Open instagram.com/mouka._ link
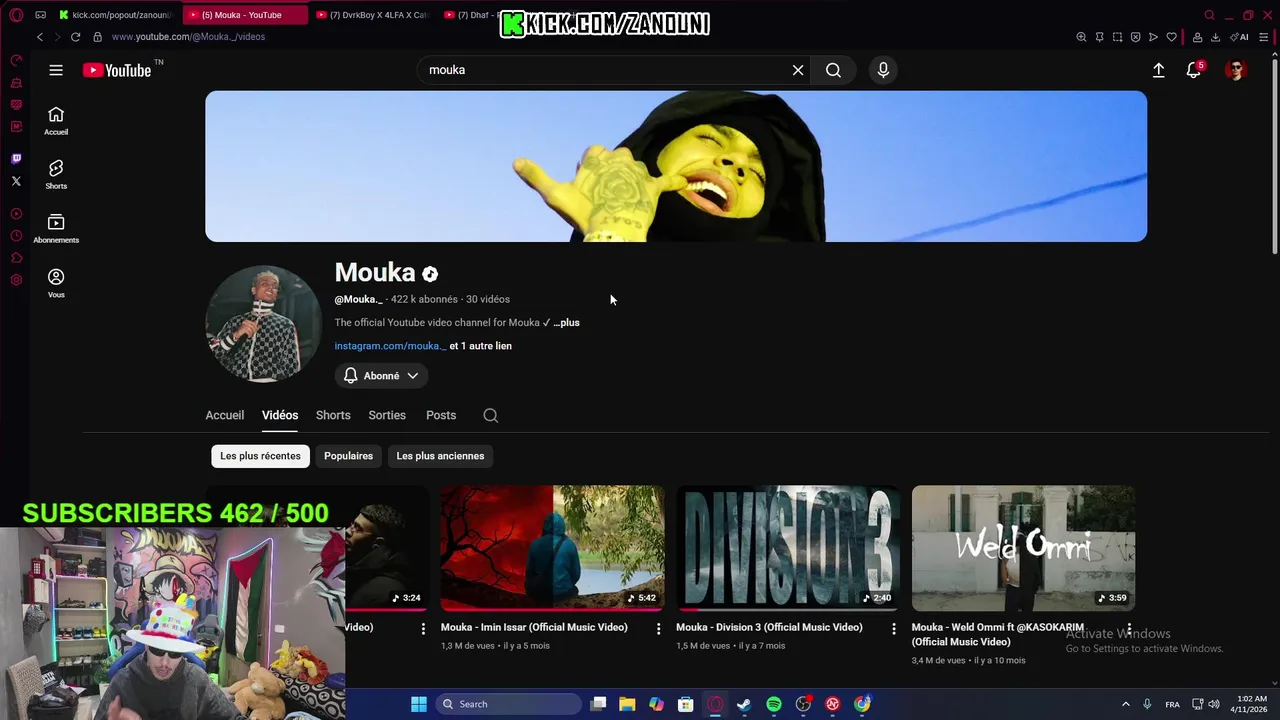1280x720 pixels. [x=390, y=346]
